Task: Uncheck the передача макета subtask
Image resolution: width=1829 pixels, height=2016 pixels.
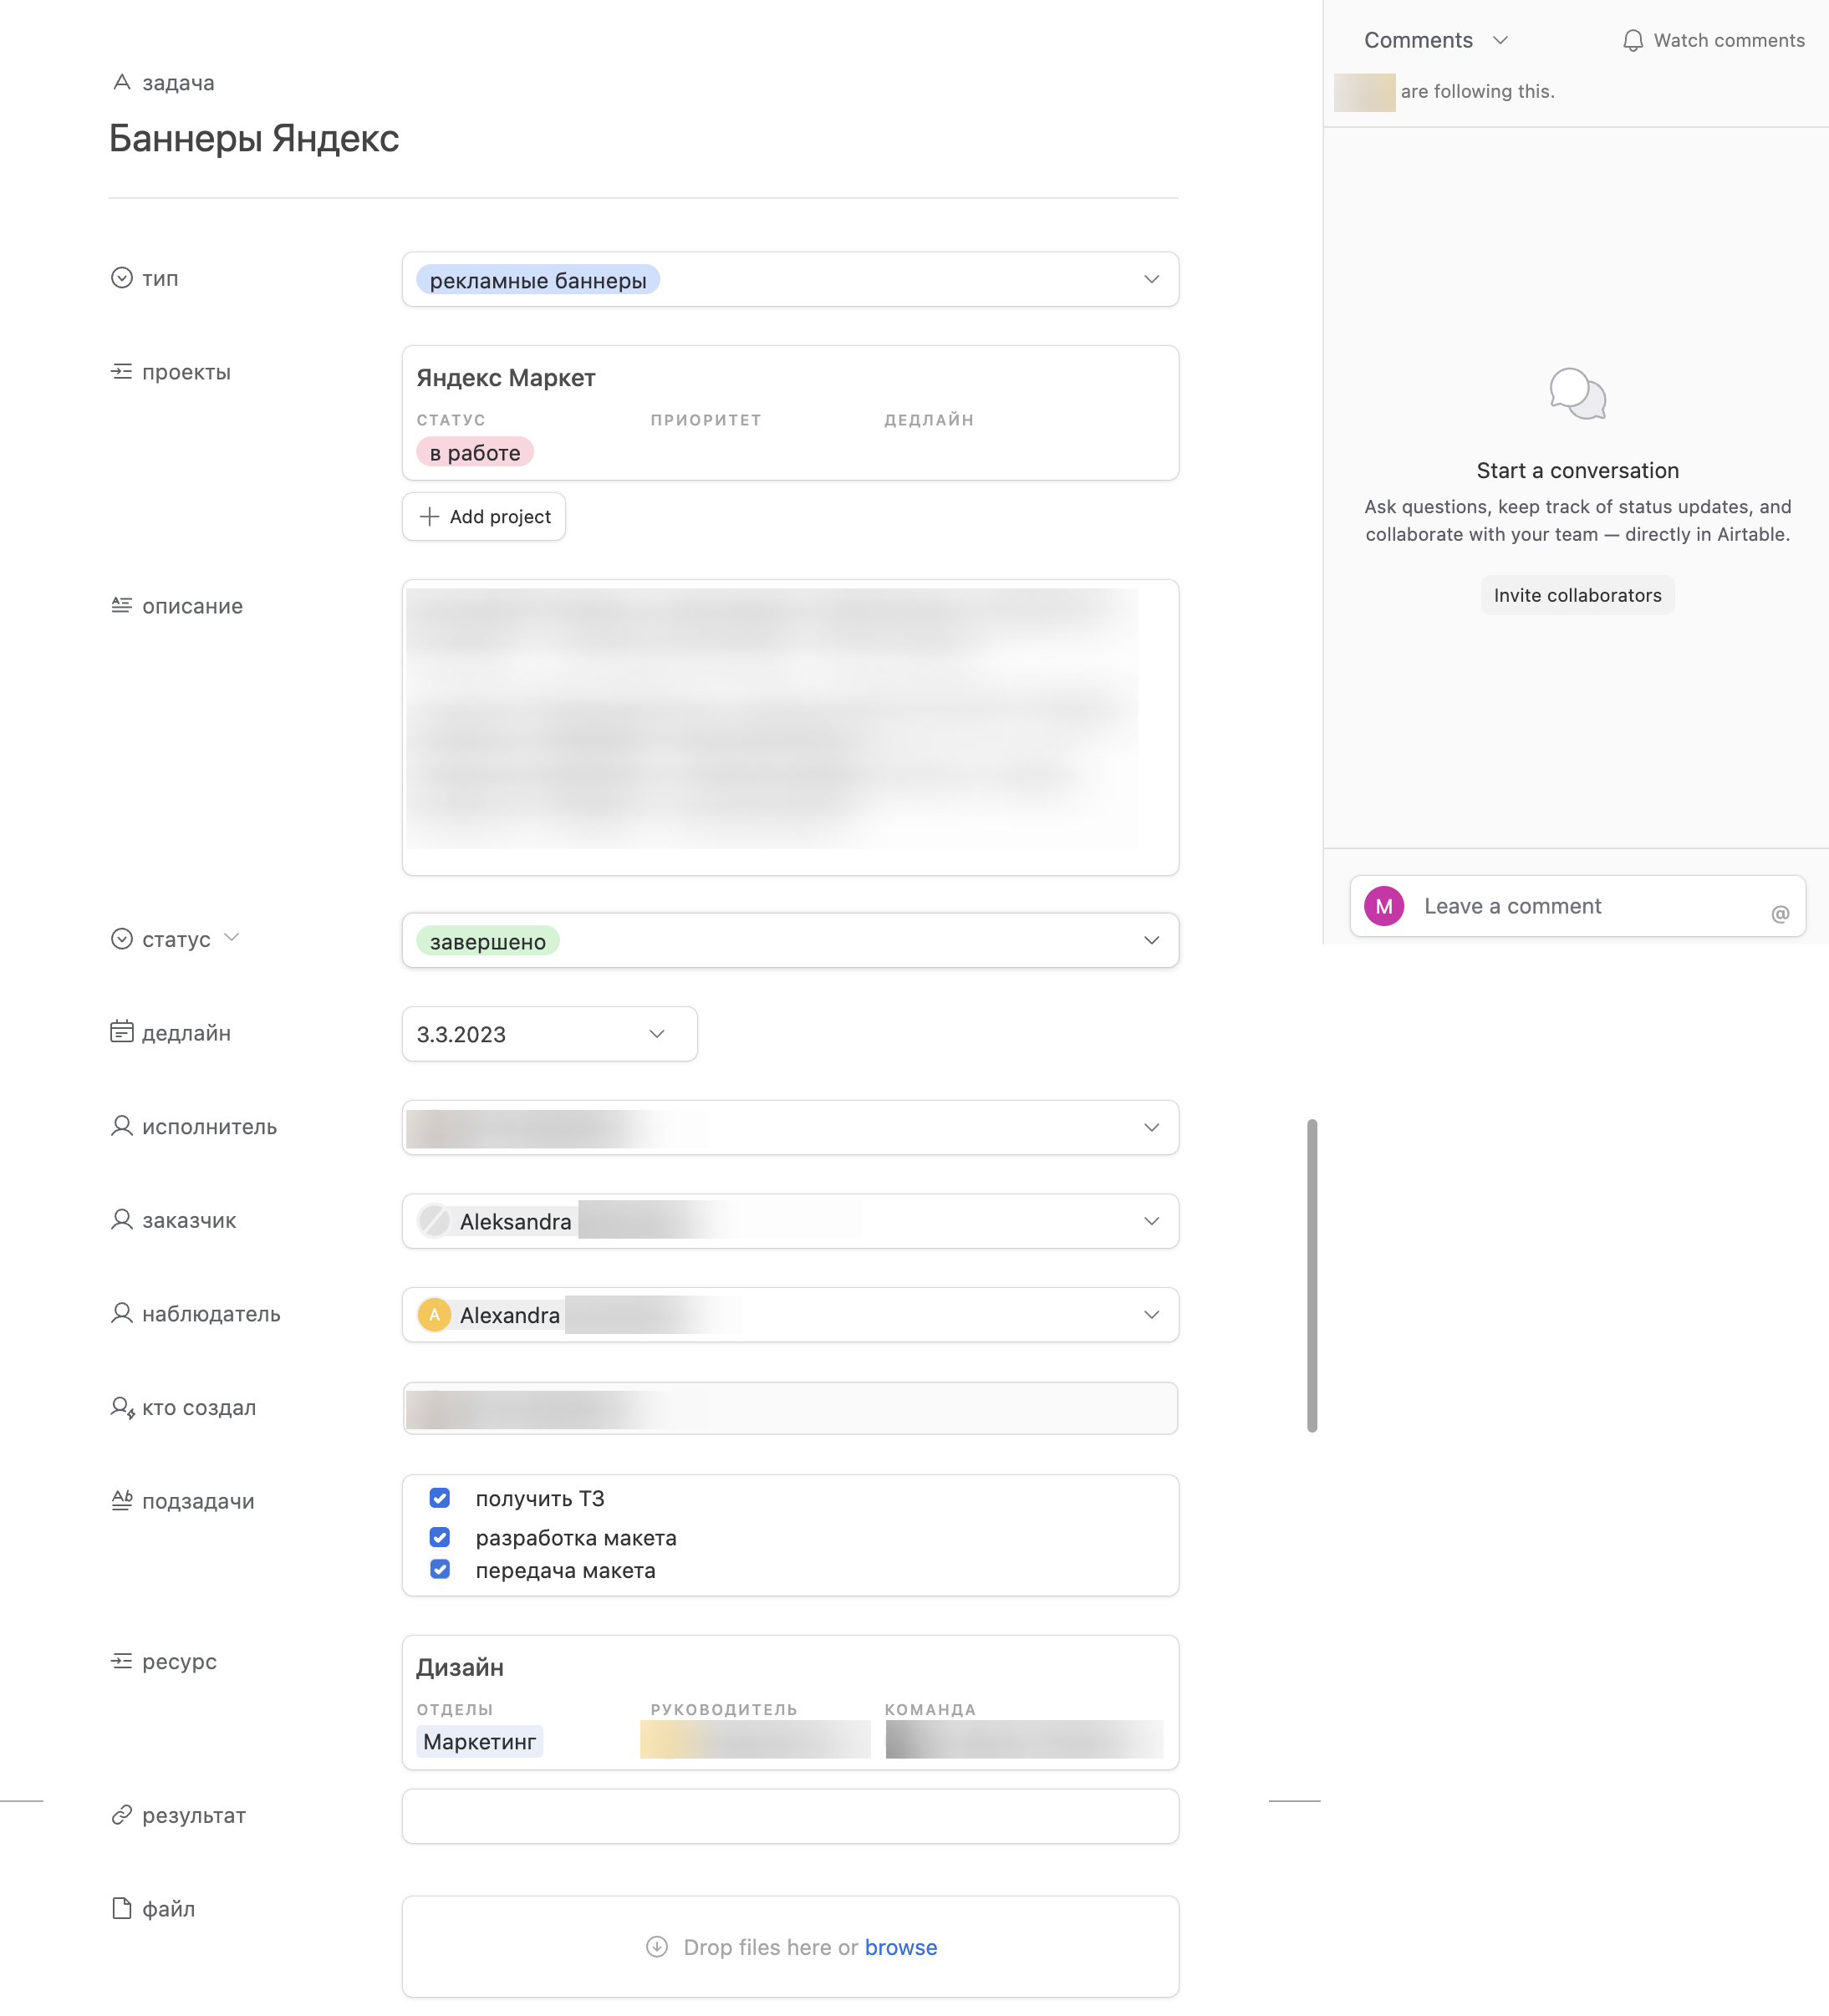Action: coord(440,1568)
